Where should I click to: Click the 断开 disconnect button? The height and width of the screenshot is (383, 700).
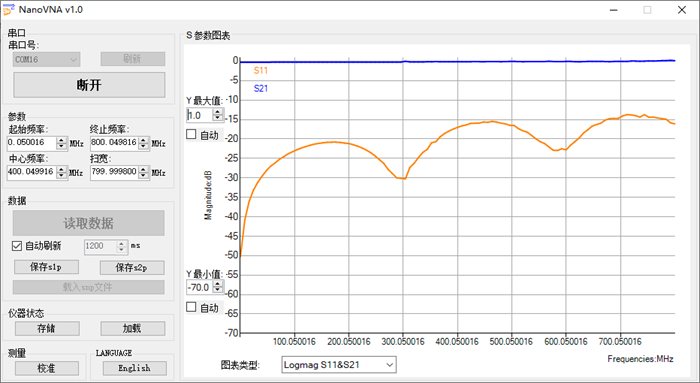pyautogui.click(x=89, y=85)
